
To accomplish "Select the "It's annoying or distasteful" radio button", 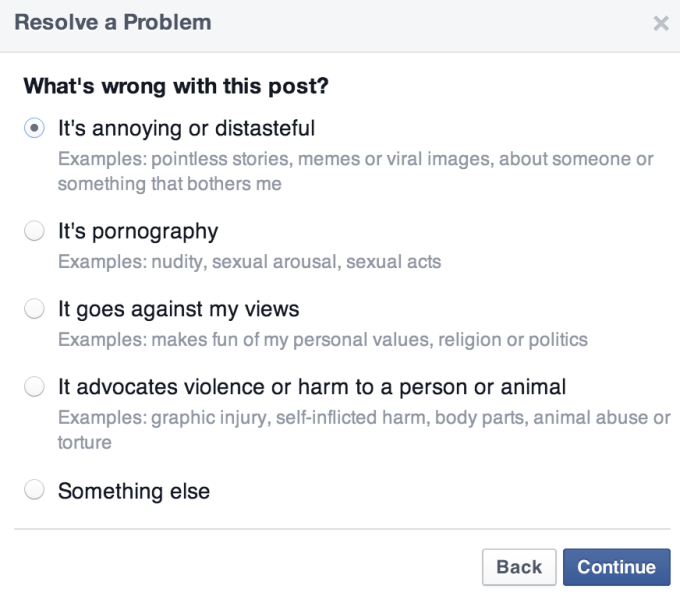I will [35, 129].
